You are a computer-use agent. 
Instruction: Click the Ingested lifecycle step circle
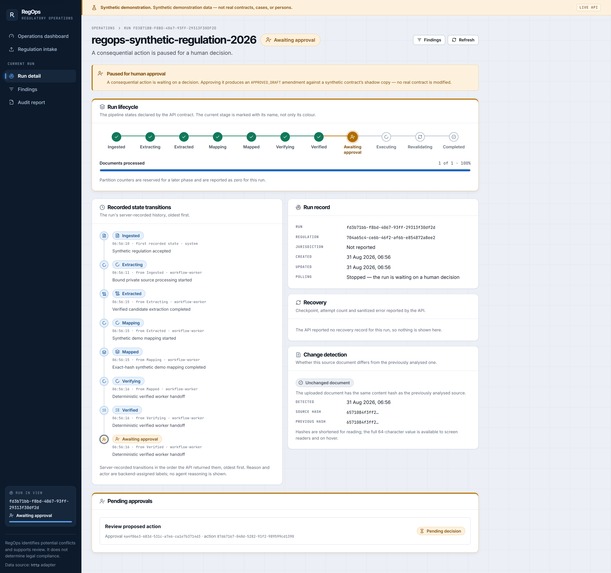point(117,137)
